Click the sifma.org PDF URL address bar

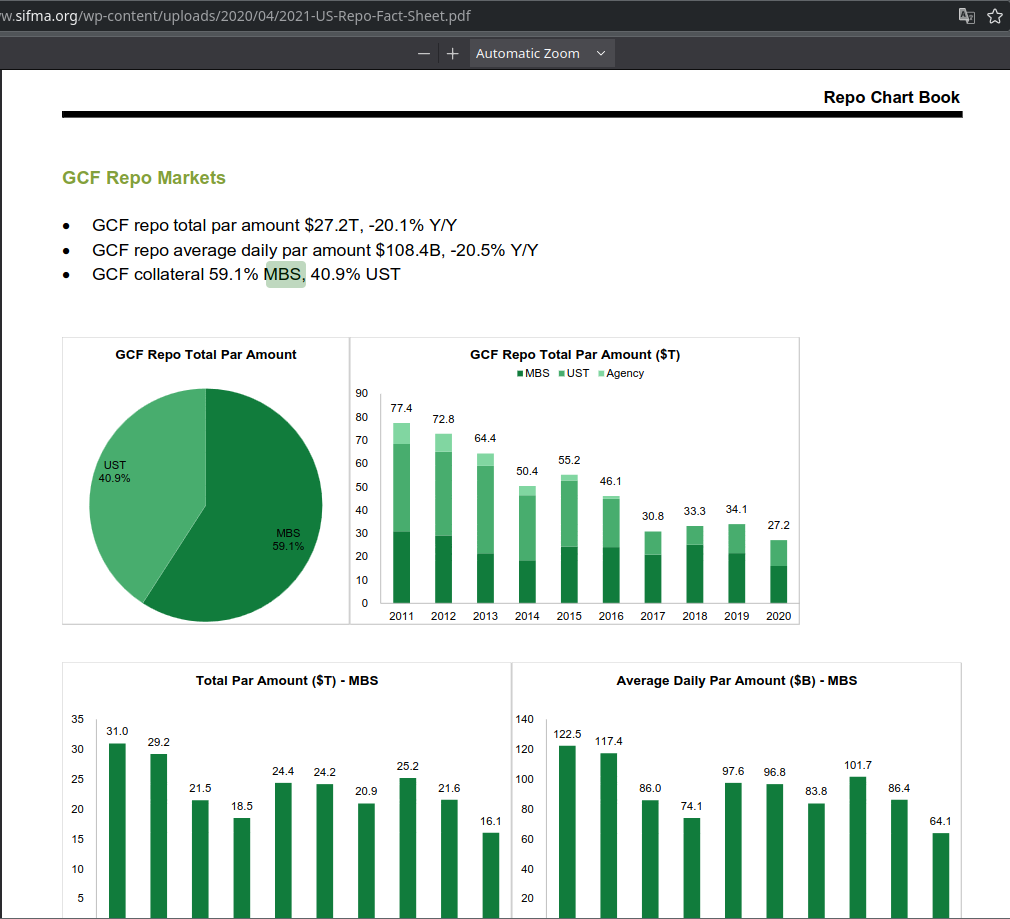pyautogui.click(x=235, y=15)
